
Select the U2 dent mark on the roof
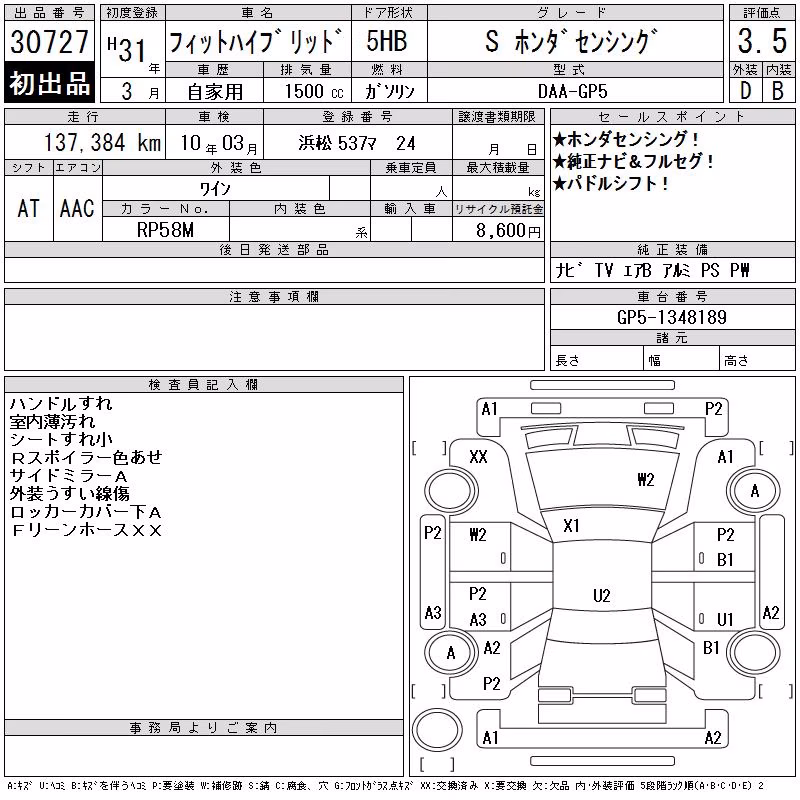[602, 595]
